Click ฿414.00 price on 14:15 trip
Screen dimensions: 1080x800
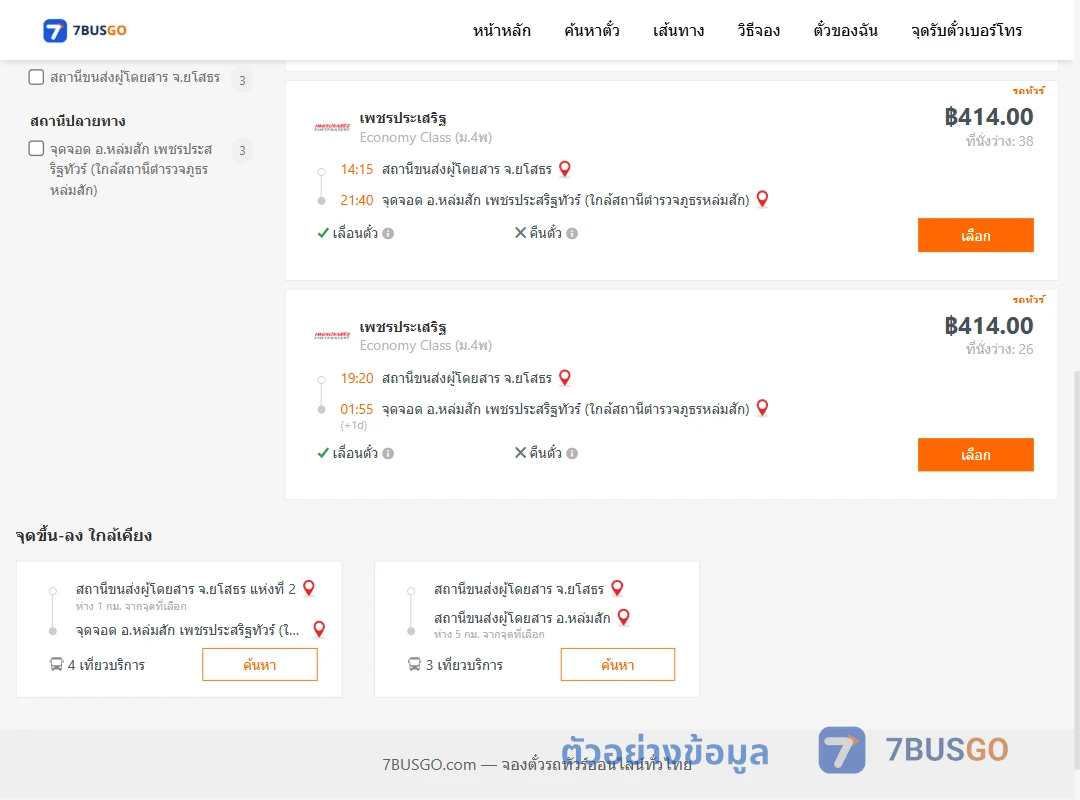point(988,117)
